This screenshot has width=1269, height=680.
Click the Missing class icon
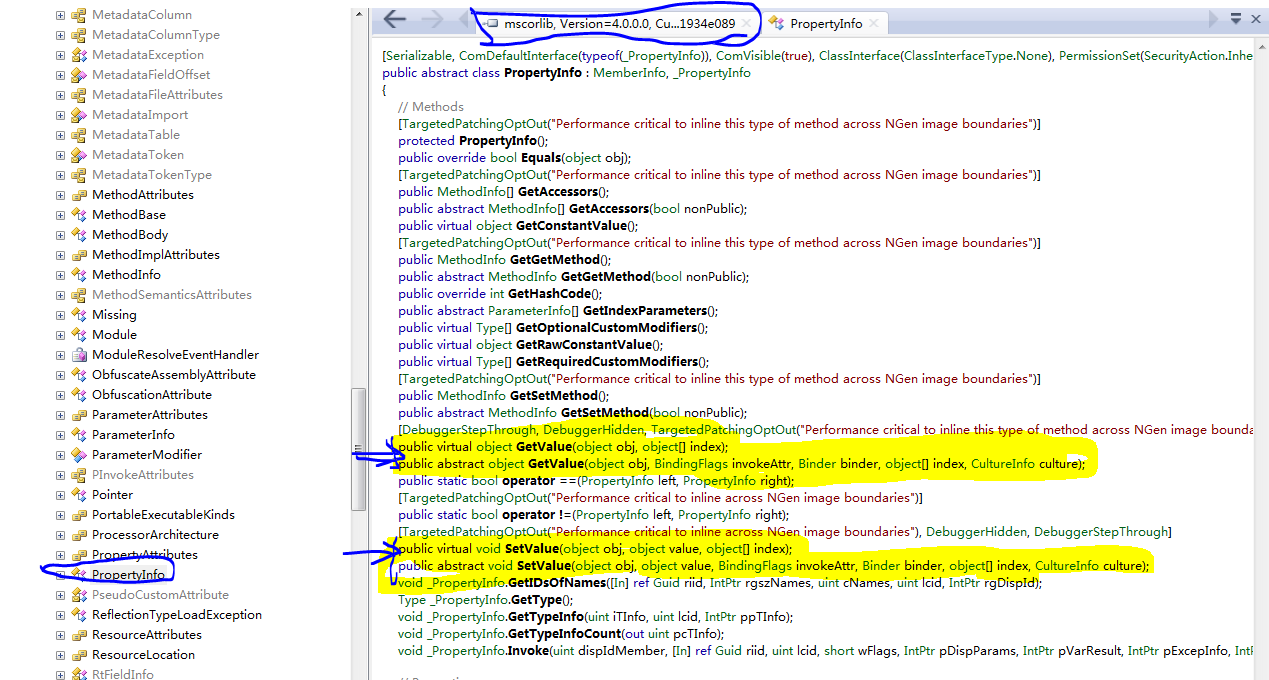[79, 315]
